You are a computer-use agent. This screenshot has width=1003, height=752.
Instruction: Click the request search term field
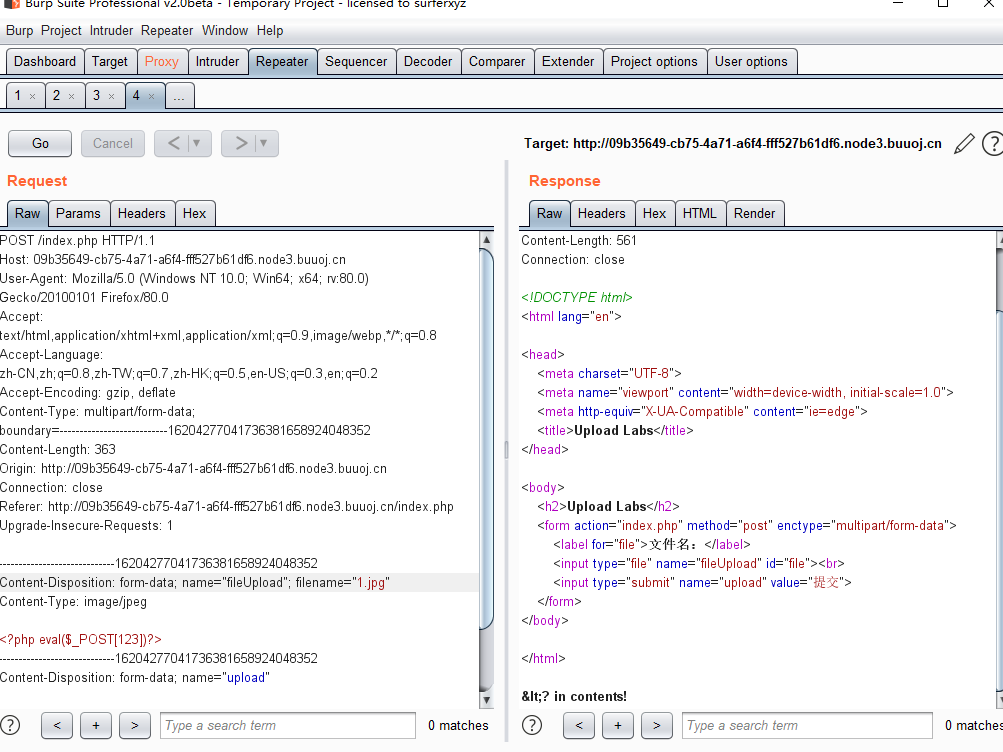coord(288,725)
